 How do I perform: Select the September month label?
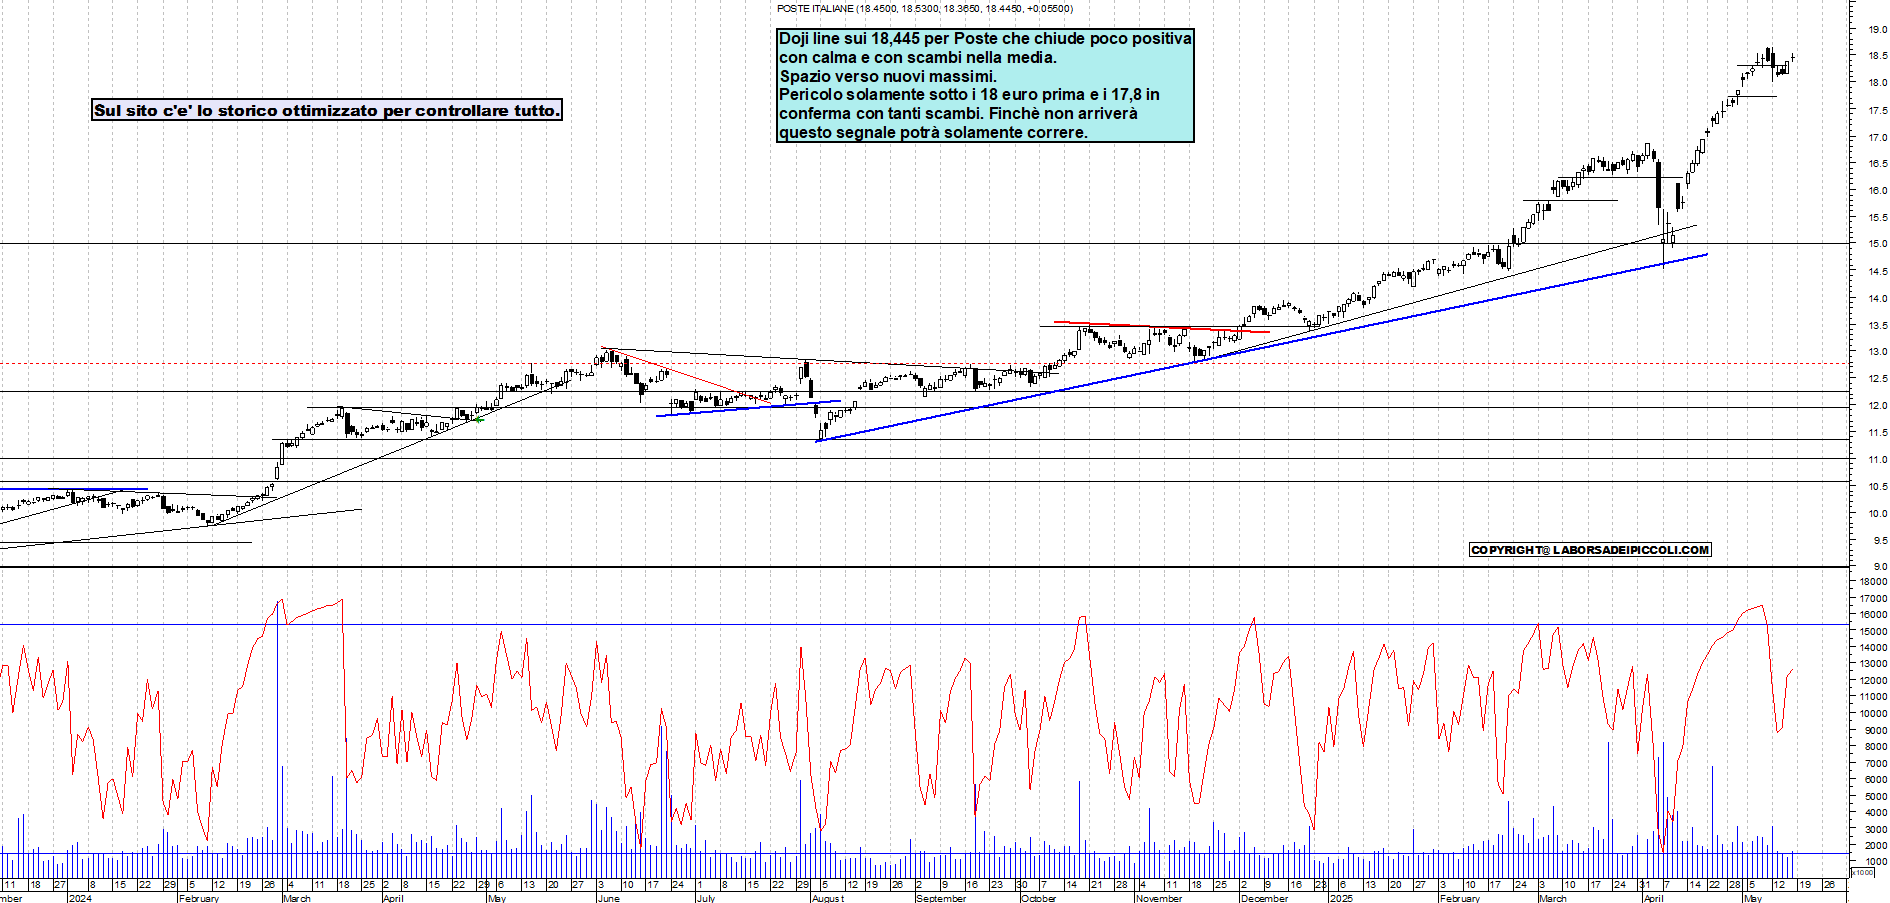tap(941, 898)
